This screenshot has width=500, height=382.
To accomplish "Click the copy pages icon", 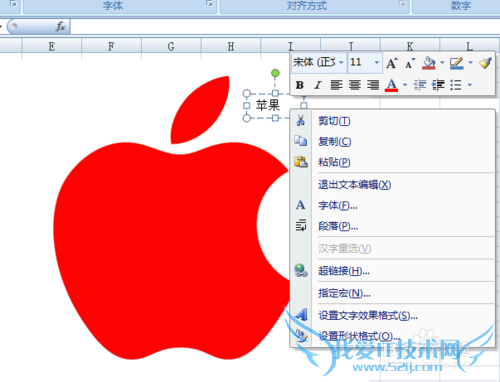I will pos(301,141).
